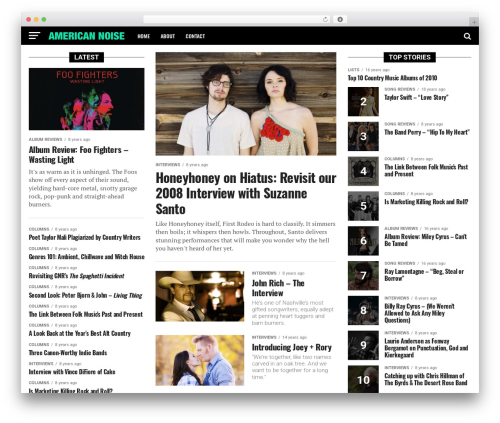Open The Band Perry – "Hip To My Heart"
The image size is (500, 423).
pyautogui.click(x=427, y=132)
